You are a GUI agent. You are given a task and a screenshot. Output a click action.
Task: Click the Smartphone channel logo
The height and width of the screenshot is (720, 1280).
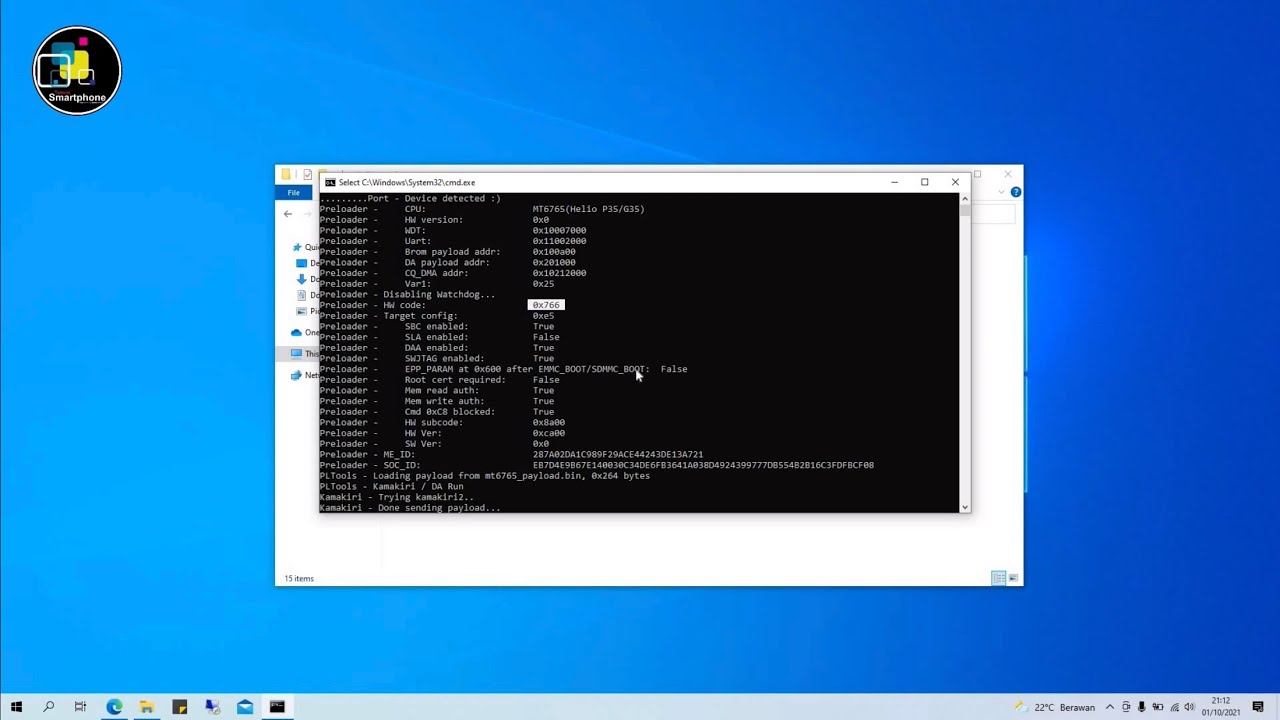click(x=77, y=71)
